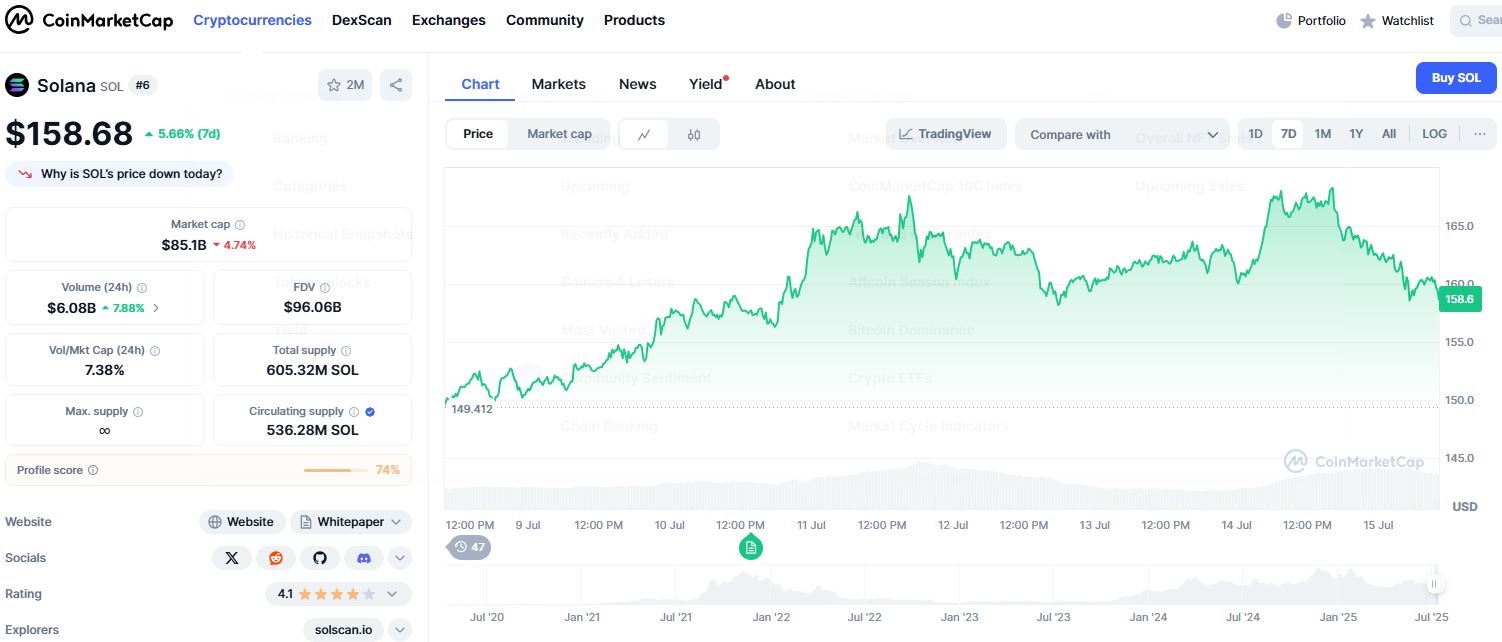Image resolution: width=1502 pixels, height=642 pixels.
Task: Select the Market cap toggle
Action: coord(559,134)
